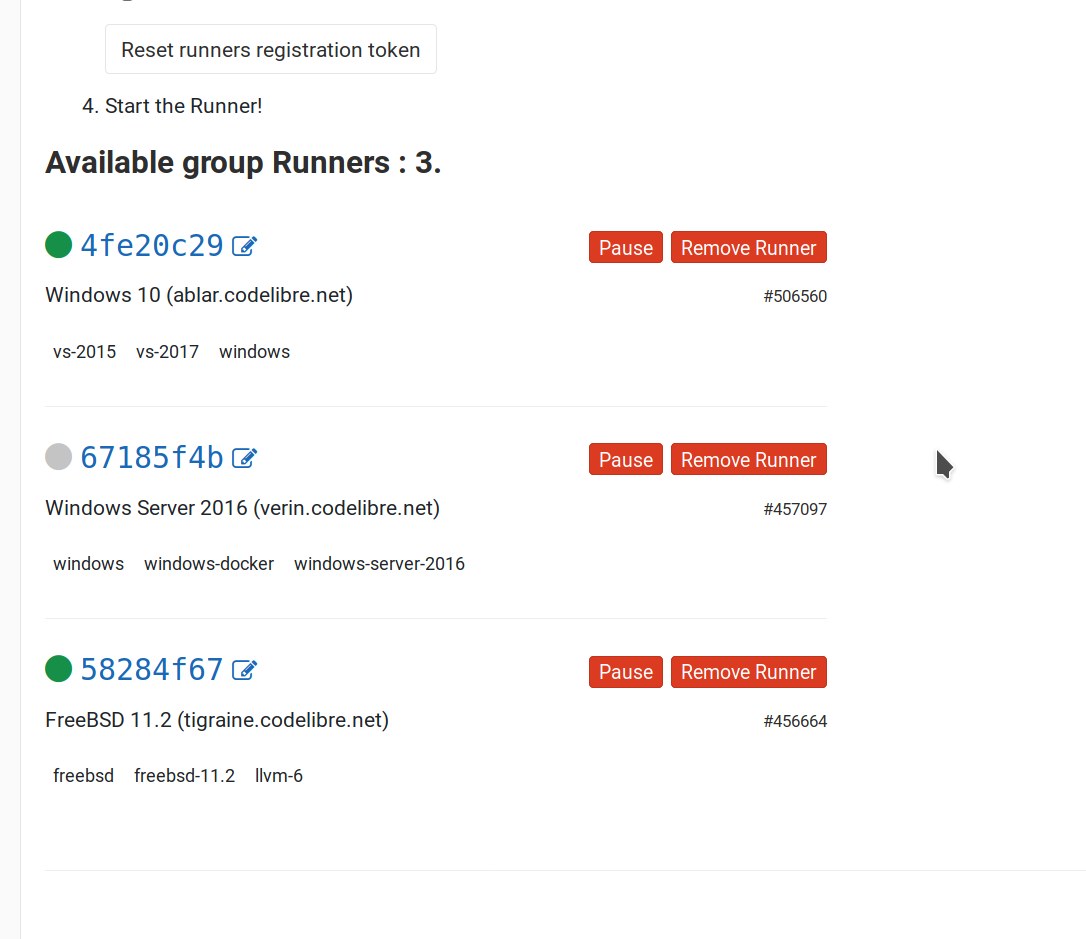Click the windows tag under Windows Server runner
Screen dimensions: 1086x939
(x=89, y=564)
